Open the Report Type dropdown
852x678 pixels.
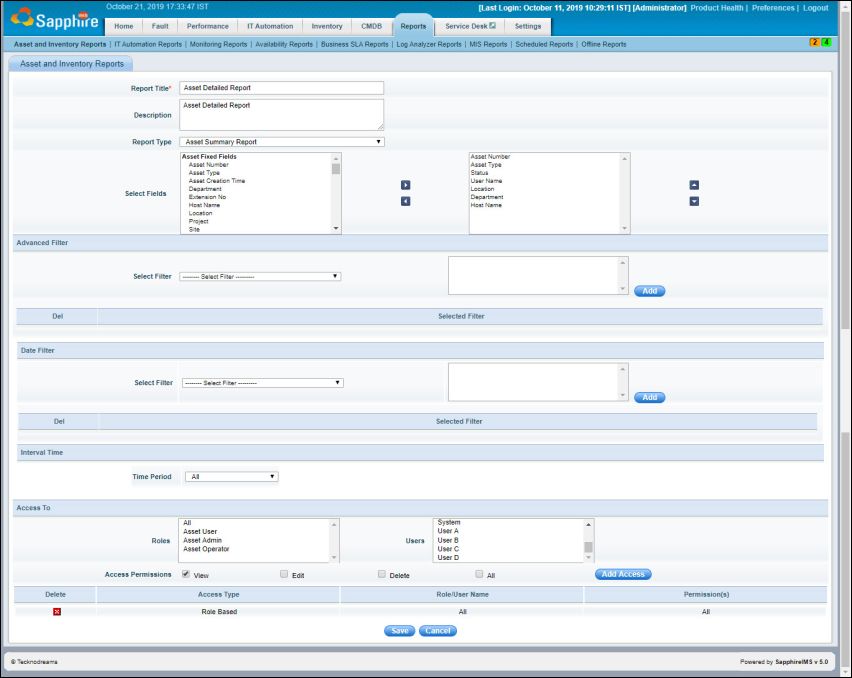(x=283, y=142)
